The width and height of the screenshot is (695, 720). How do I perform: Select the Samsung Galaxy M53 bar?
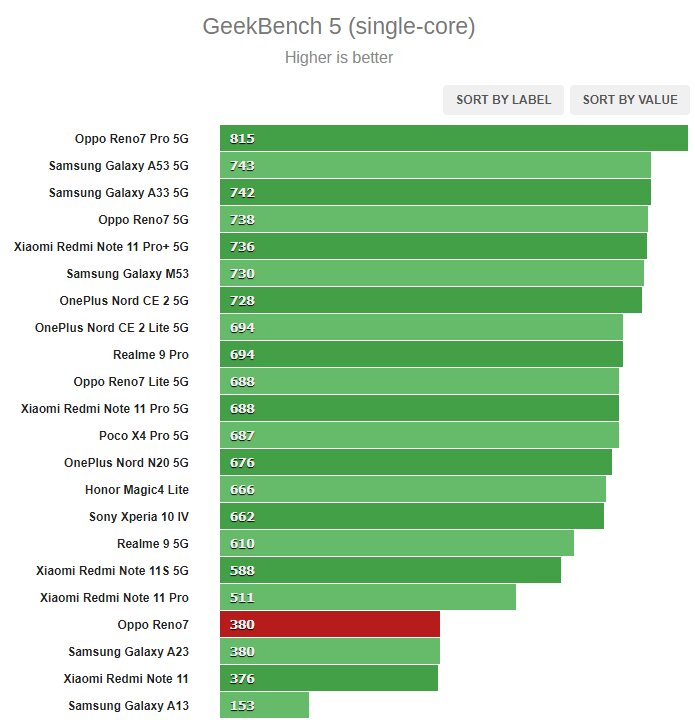pyautogui.click(x=432, y=273)
